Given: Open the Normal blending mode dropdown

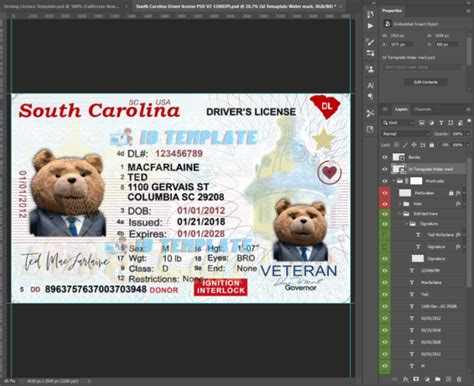Looking at the screenshot, I should 406,134.
